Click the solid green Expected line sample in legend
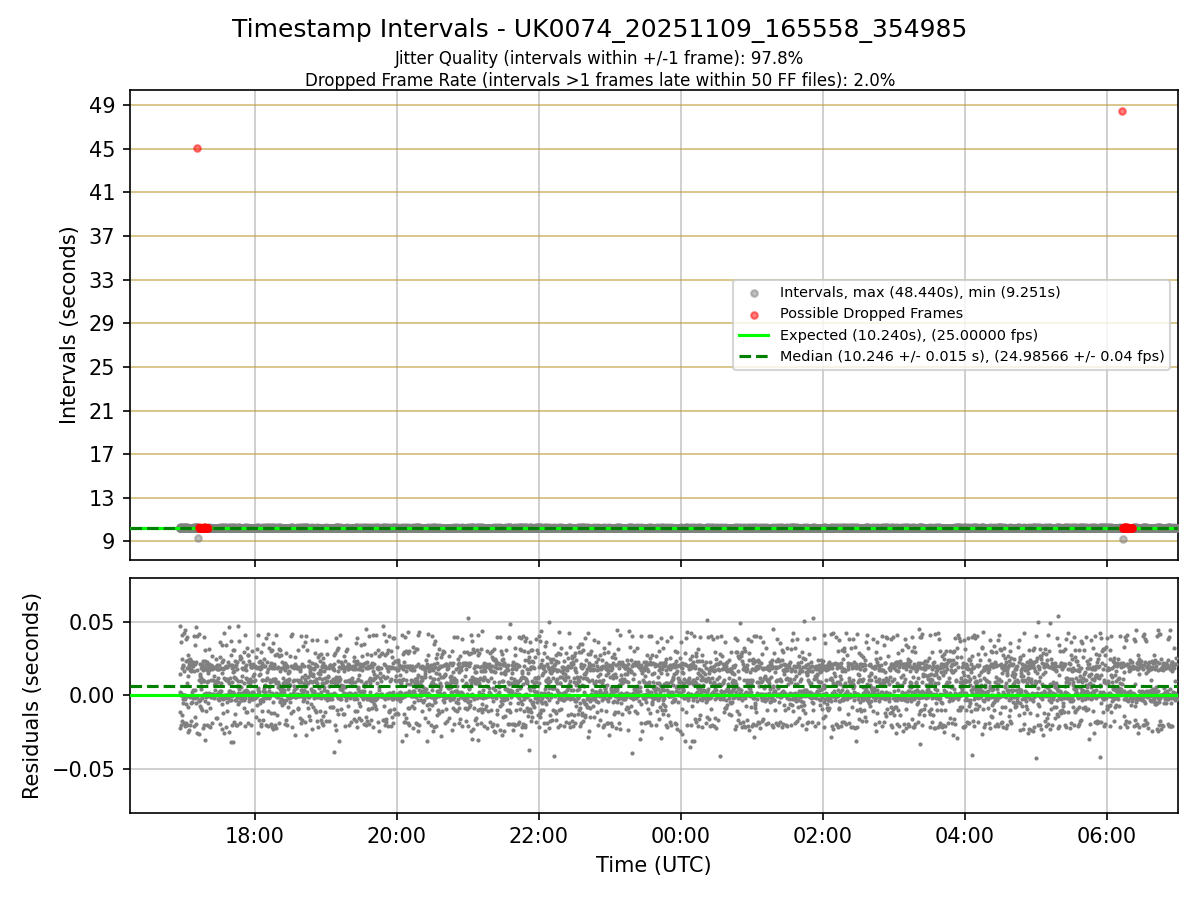This screenshot has height=900, width=1200. pos(755,335)
